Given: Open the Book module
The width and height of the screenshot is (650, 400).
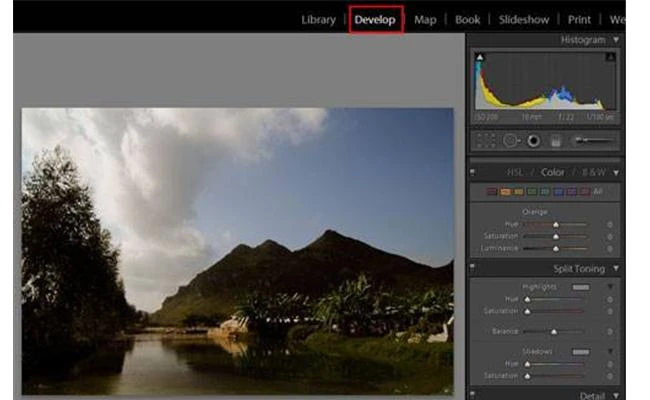Looking at the screenshot, I should pyautogui.click(x=467, y=19).
